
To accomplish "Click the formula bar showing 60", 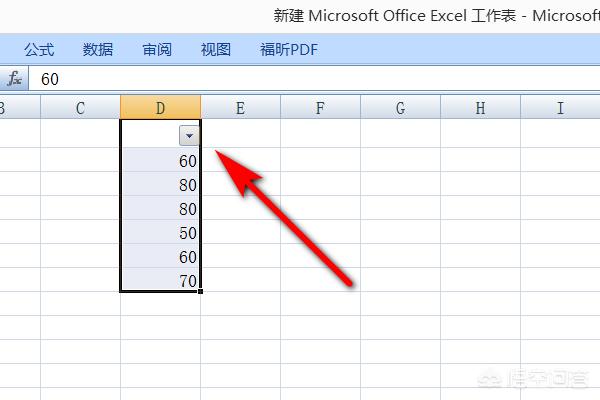I will [300, 78].
